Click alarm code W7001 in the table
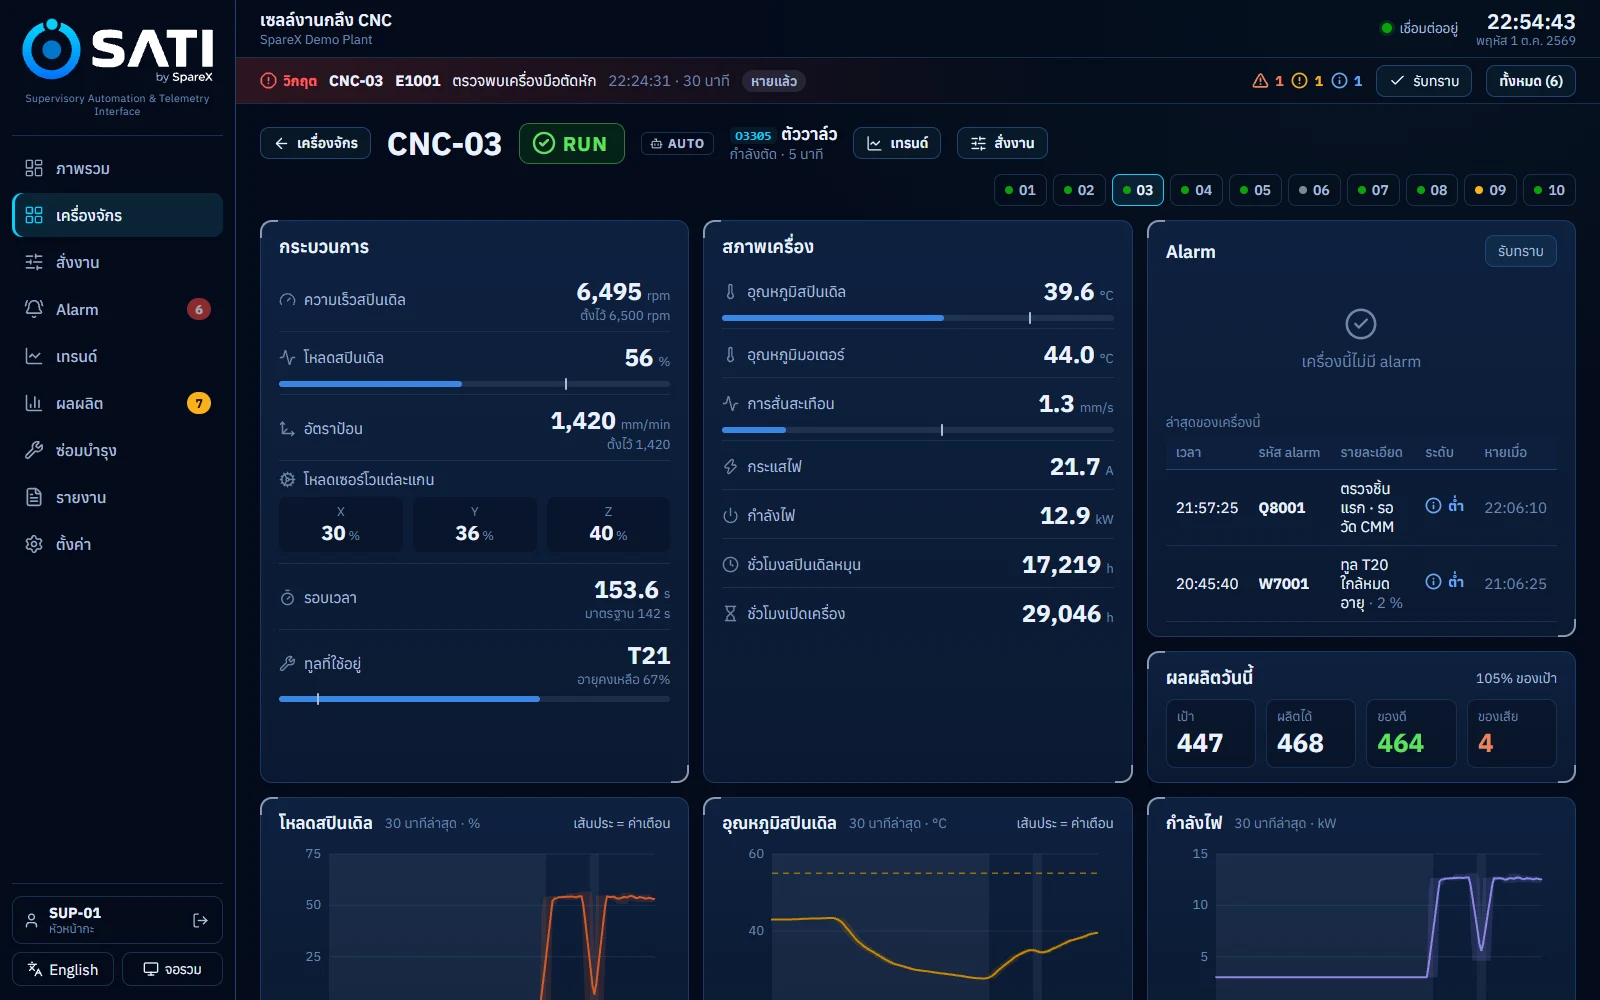 [x=1284, y=584]
